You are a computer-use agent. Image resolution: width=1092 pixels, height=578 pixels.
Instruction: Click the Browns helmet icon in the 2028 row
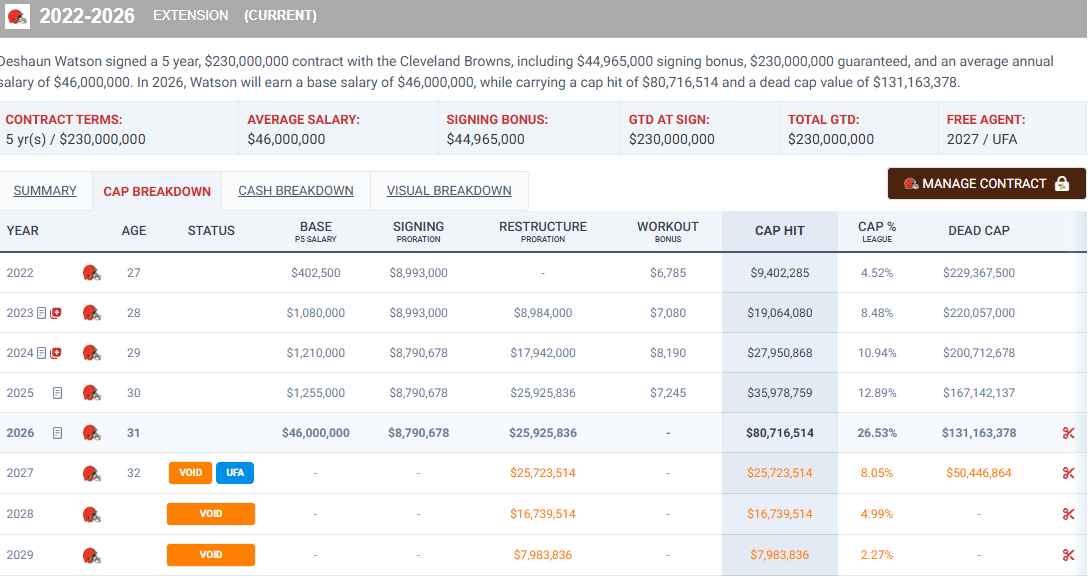pos(91,515)
